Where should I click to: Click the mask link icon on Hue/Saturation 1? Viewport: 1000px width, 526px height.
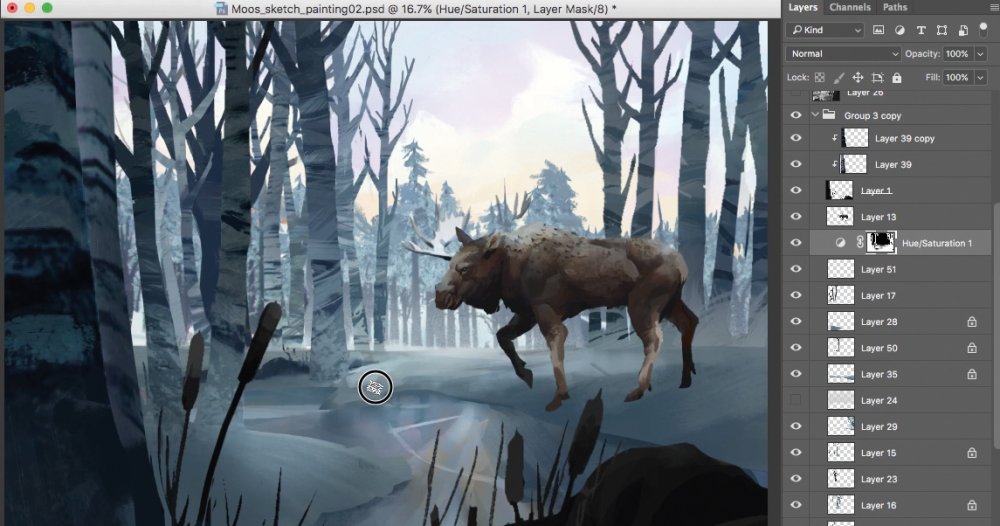pyautogui.click(x=860, y=243)
